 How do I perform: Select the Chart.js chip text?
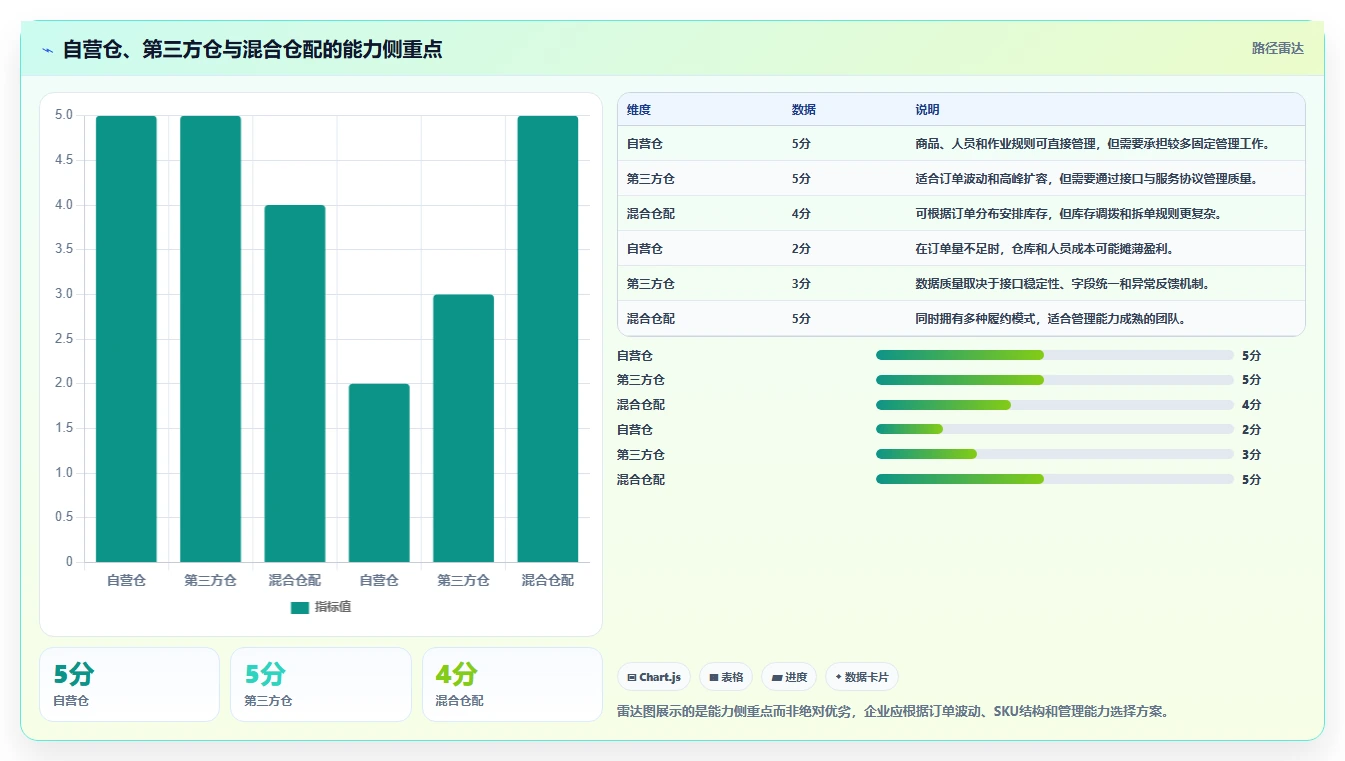pos(660,677)
